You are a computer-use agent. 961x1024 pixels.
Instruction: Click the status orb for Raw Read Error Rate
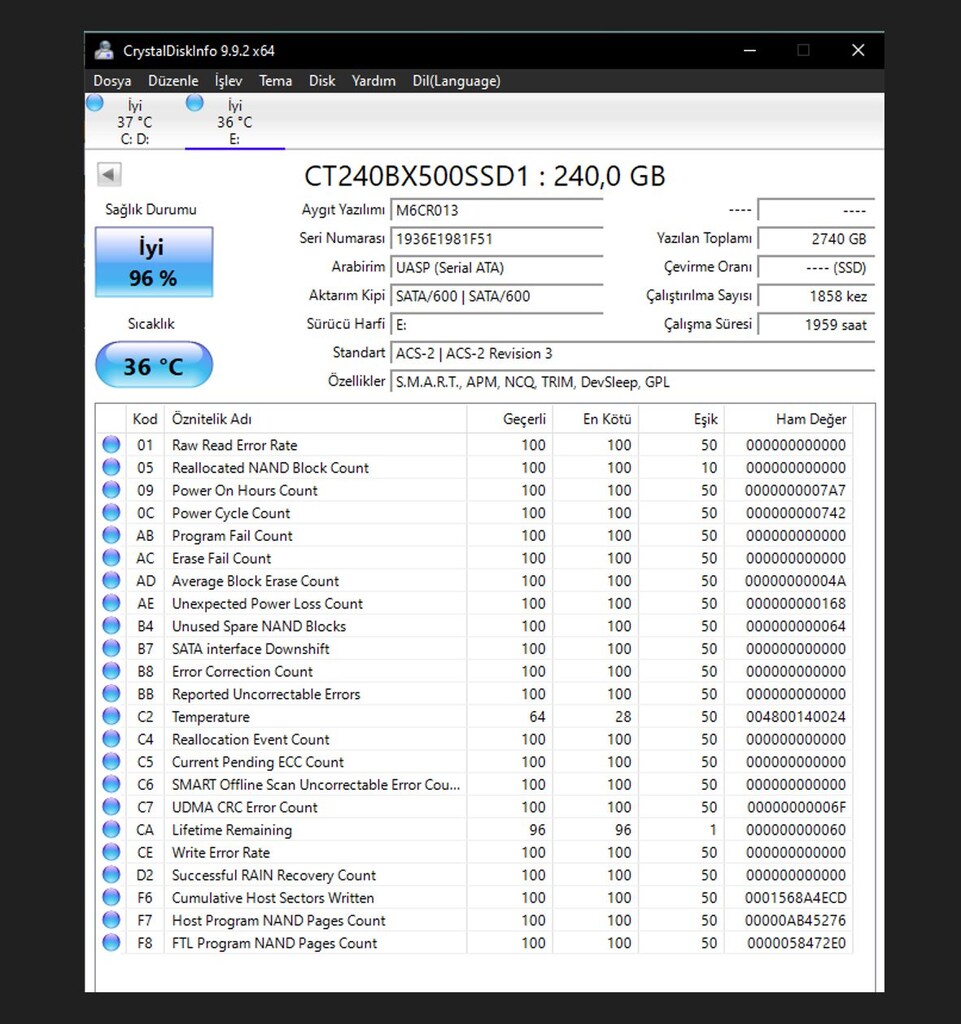pos(112,445)
